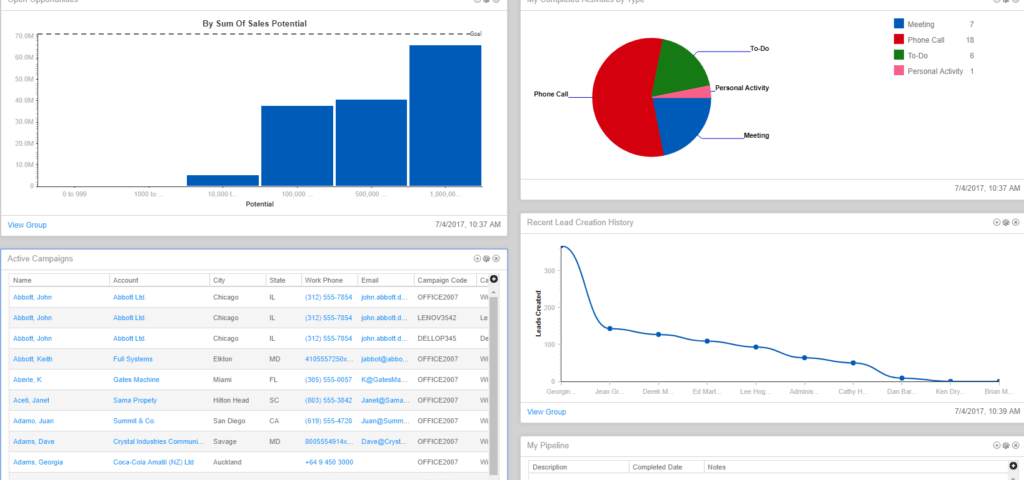Screen dimensions: 1024x480
Task: Click the Notes column header in My Pipeline
Action: (x=856, y=467)
